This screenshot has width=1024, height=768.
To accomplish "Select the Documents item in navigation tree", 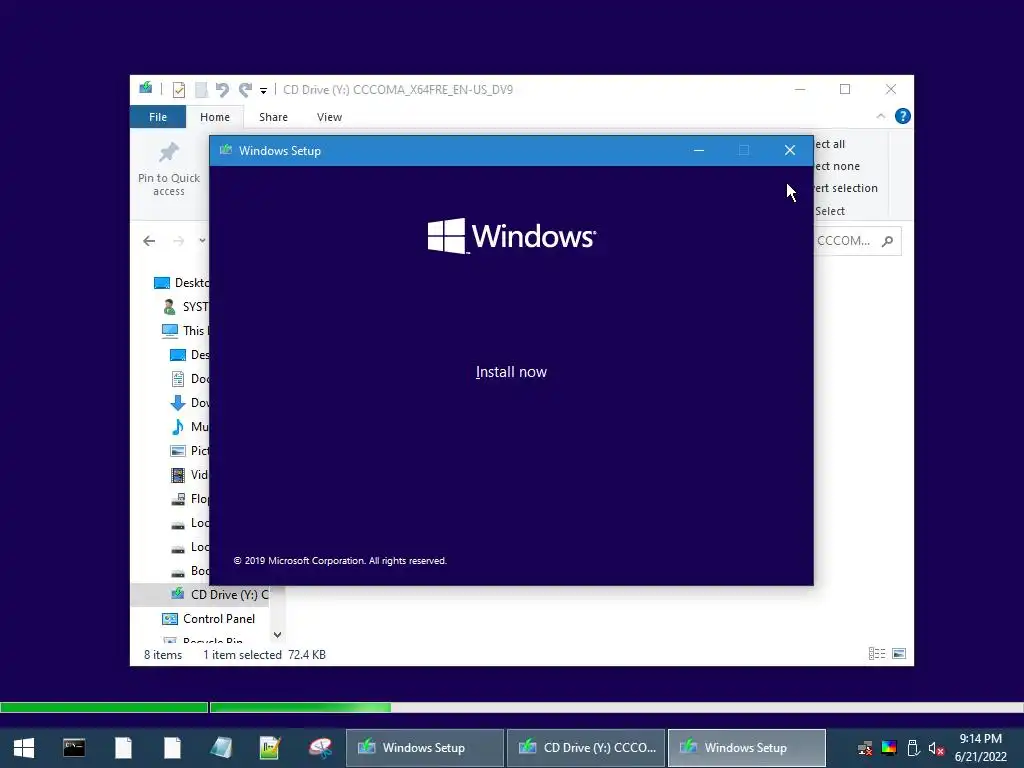I will click(x=189, y=379).
